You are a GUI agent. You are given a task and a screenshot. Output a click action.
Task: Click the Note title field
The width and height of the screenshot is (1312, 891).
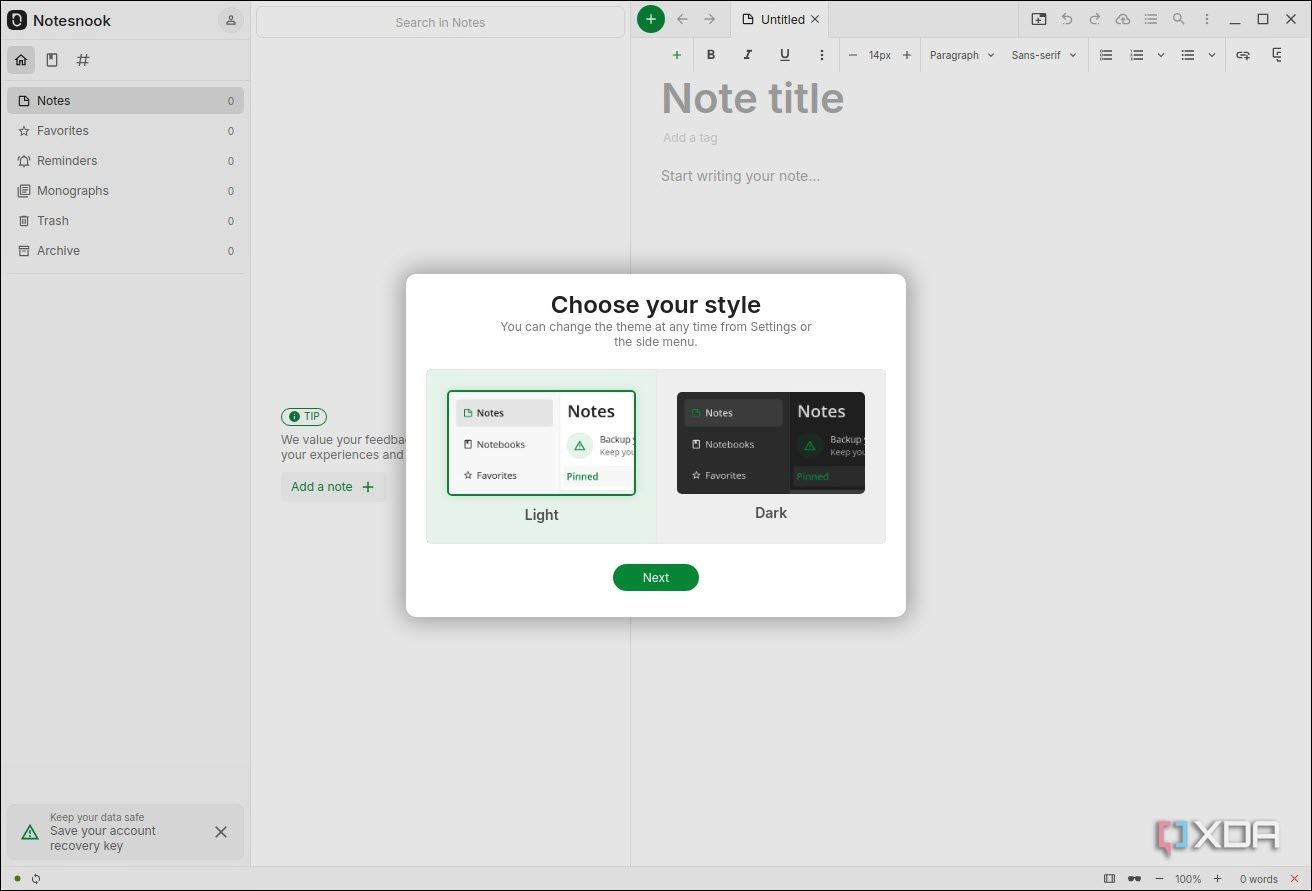pyautogui.click(x=753, y=98)
